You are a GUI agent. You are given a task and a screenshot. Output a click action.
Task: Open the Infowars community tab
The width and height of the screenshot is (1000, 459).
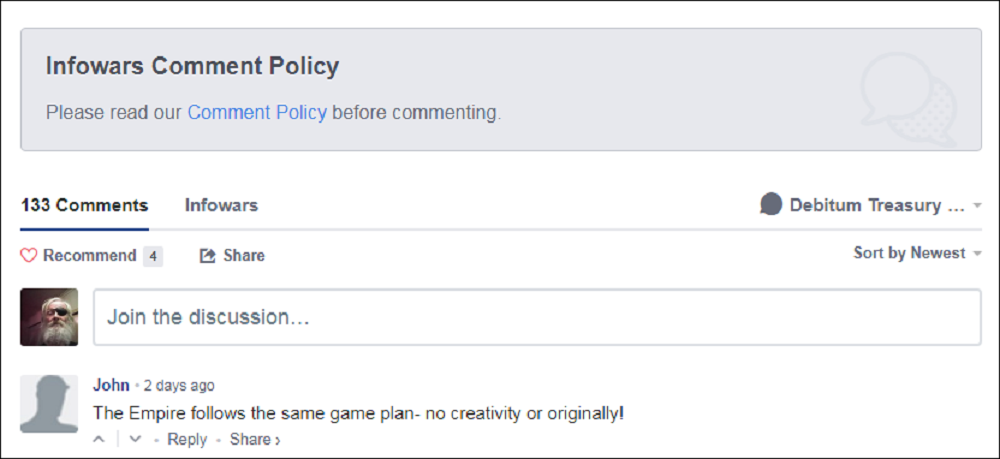click(221, 205)
